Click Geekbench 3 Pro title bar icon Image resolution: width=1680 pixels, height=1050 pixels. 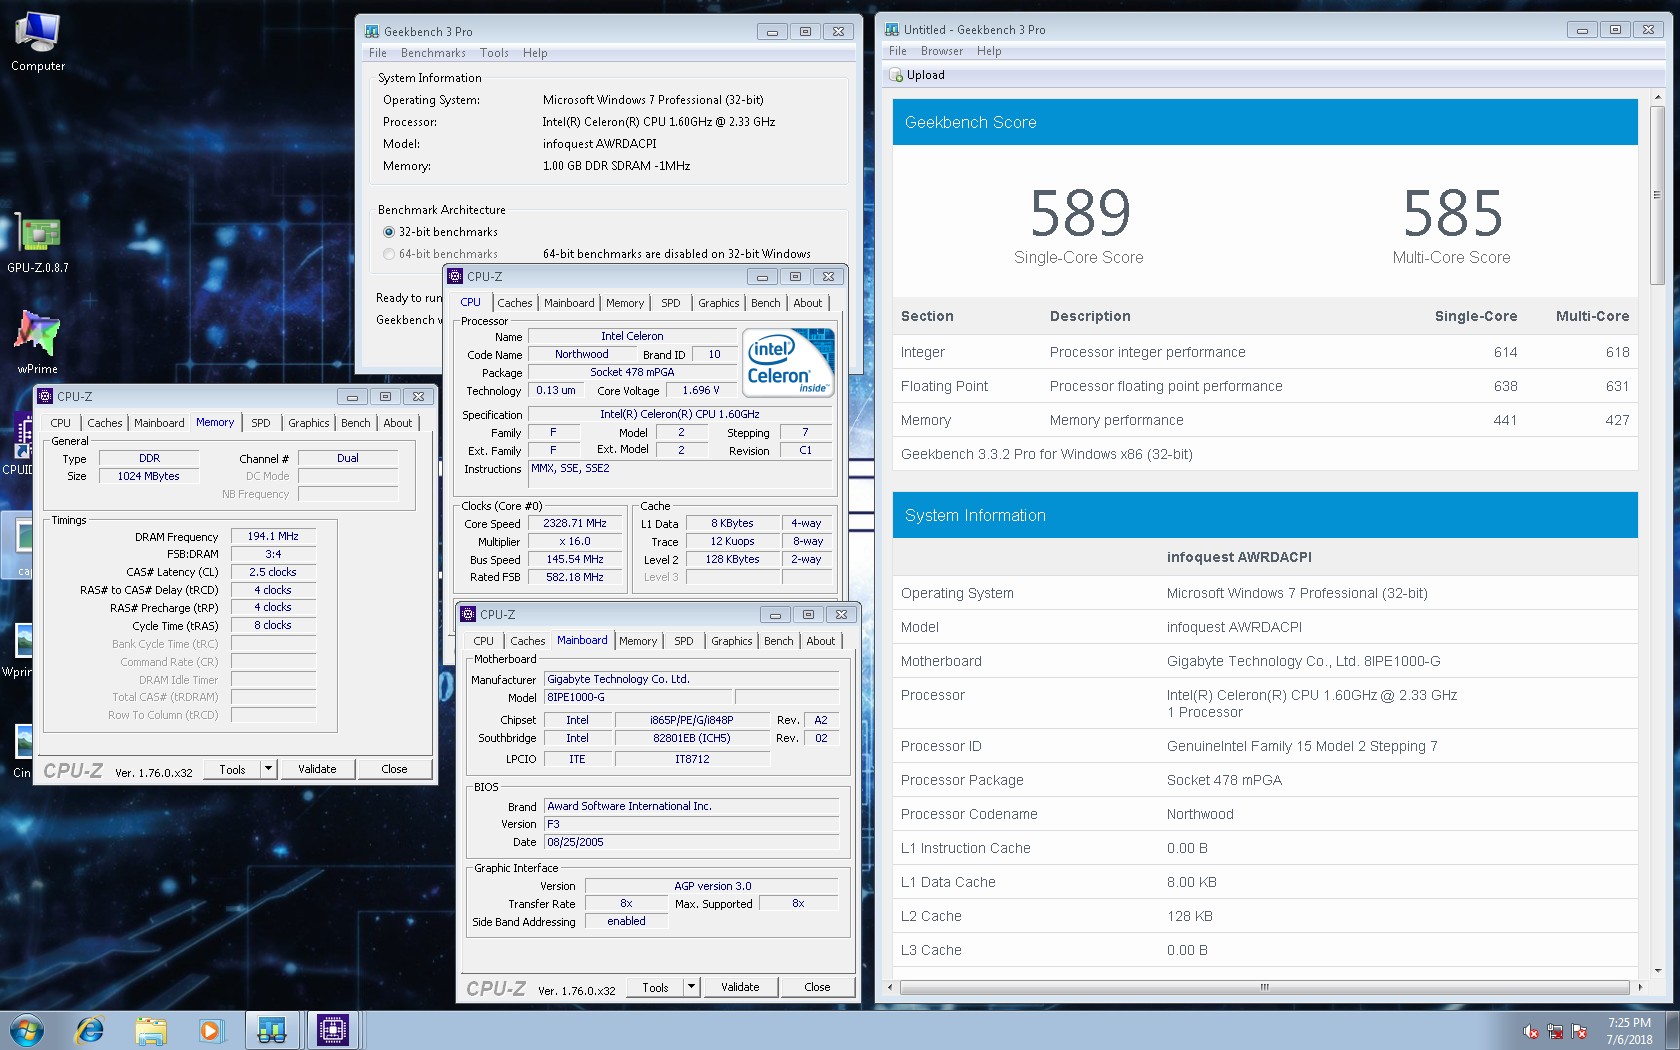372,31
